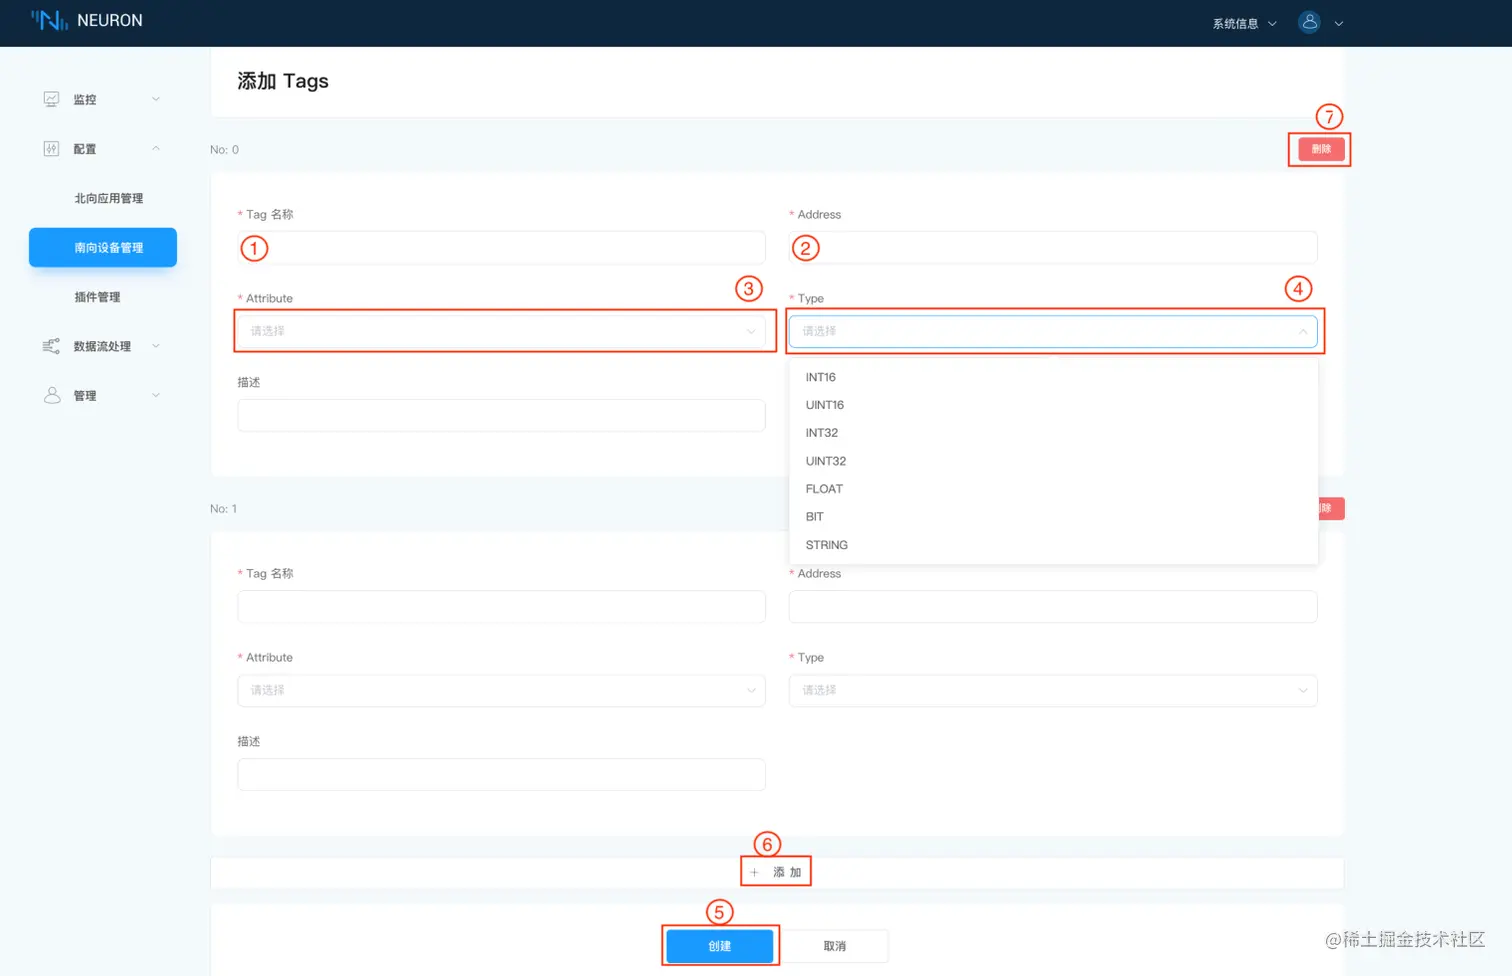Delete tag No: 1 with the 删除 button
The width and height of the screenshot is (1512, 976).
point(1331,508)
